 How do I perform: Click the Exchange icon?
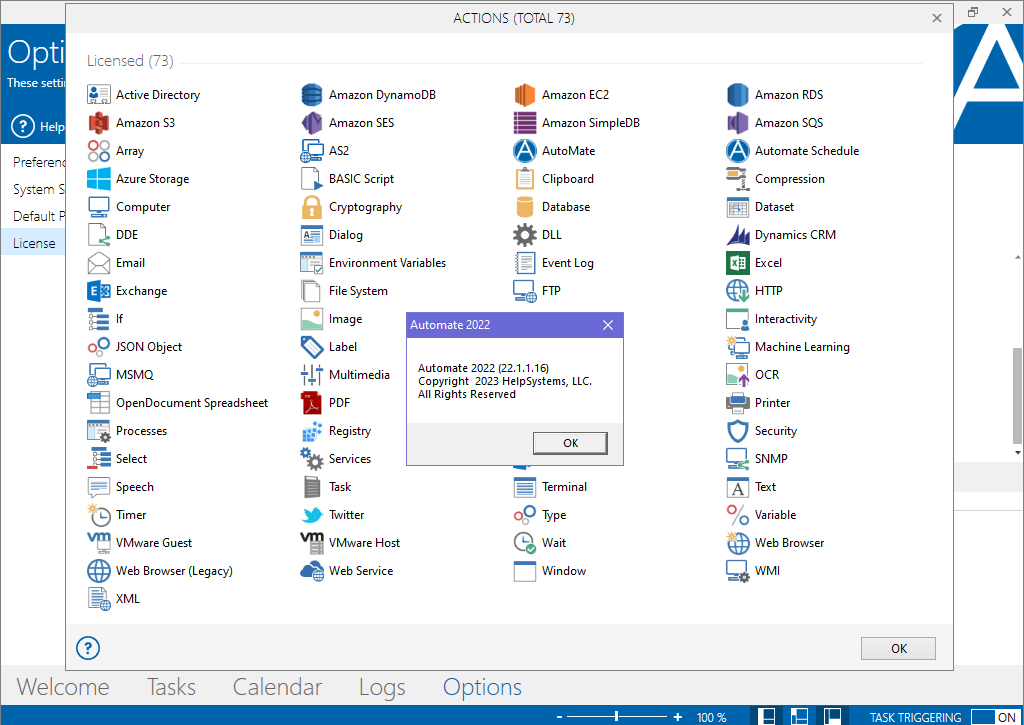pyautogui.click(x=99, y=291)
